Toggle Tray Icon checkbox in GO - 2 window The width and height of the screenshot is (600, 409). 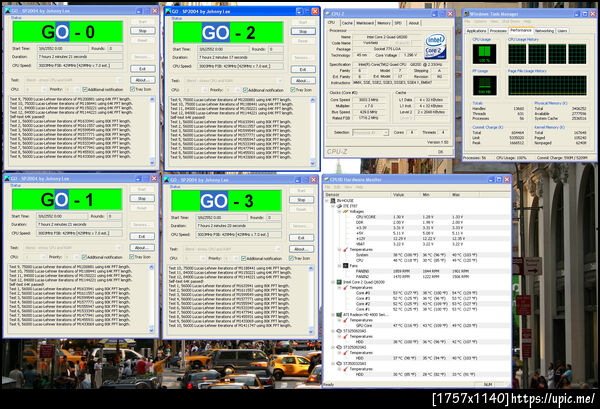(293, 90)
